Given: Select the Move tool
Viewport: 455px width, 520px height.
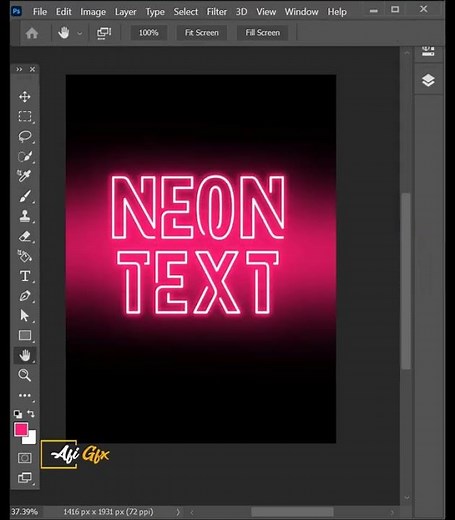Looking at the screenshot, I should click(x=25, y=97).
